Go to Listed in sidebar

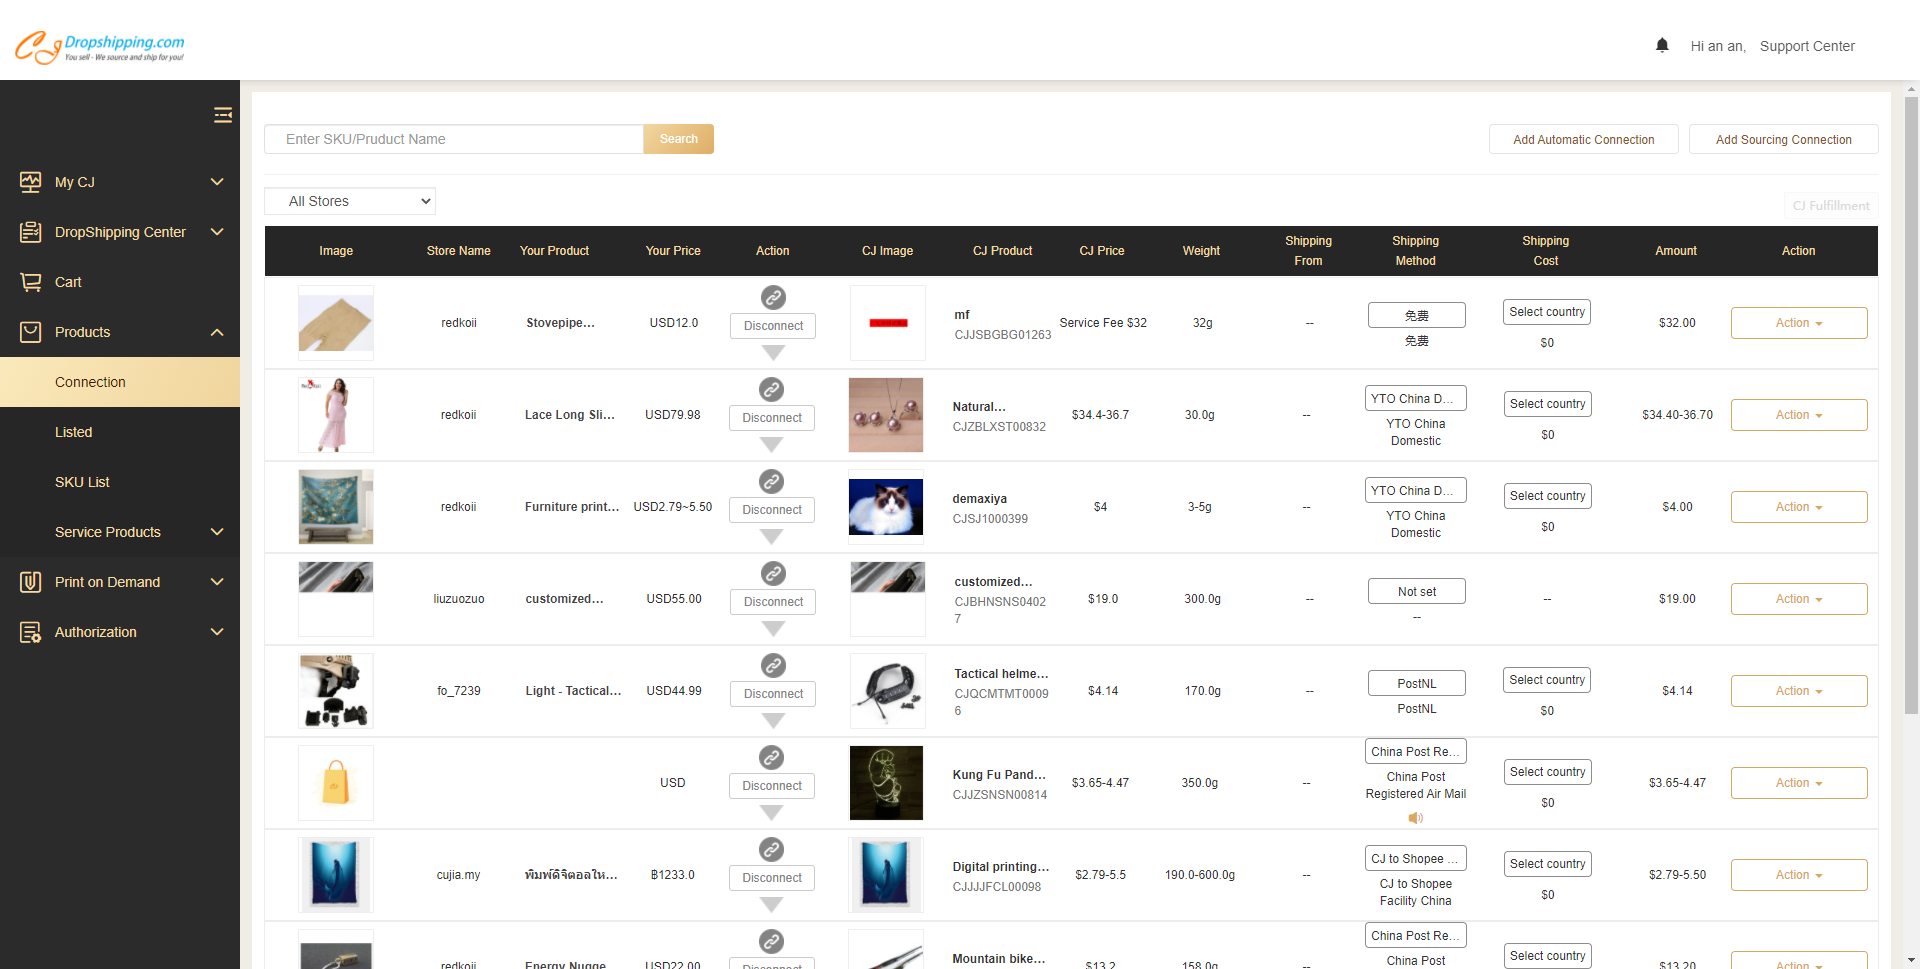pos(73,432)
